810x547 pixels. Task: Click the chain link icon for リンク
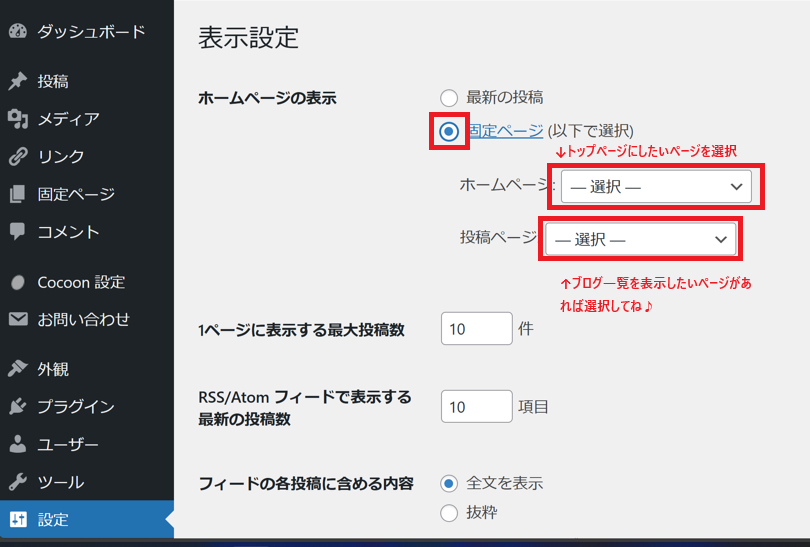[x=17, y=156]
